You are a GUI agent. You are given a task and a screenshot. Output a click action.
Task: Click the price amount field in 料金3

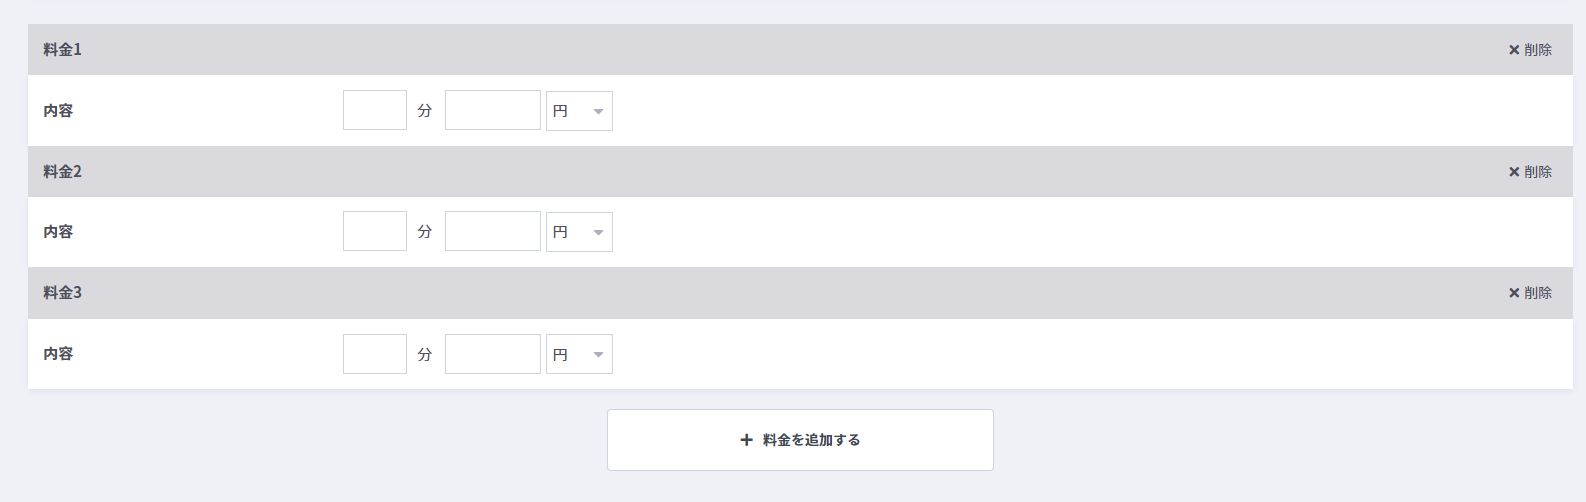pyautogui.click(x=493, y=354)
